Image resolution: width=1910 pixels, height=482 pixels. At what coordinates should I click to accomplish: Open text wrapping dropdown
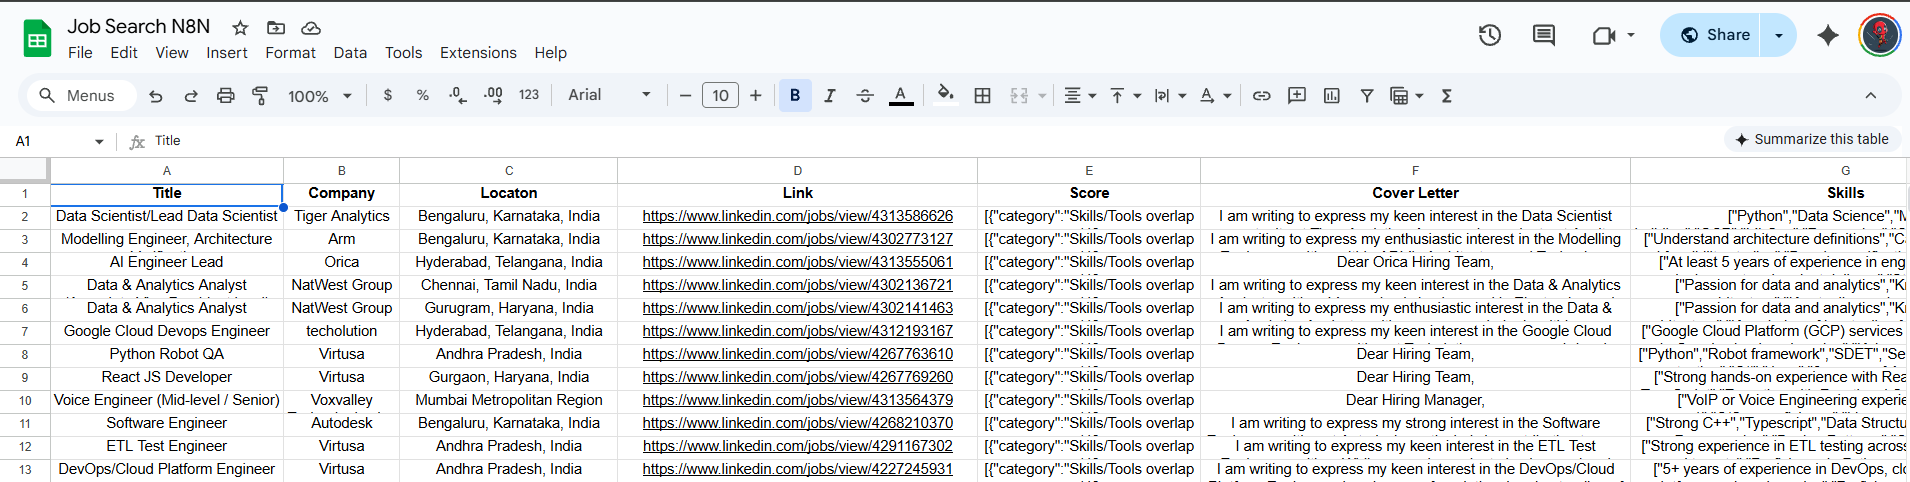point(1170,96)
